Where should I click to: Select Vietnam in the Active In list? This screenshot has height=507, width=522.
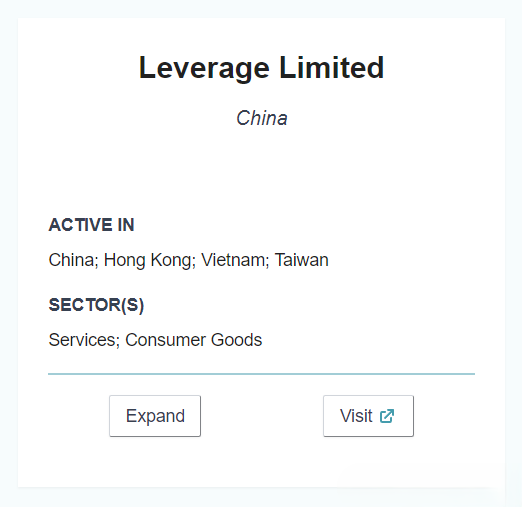(235, 260)
